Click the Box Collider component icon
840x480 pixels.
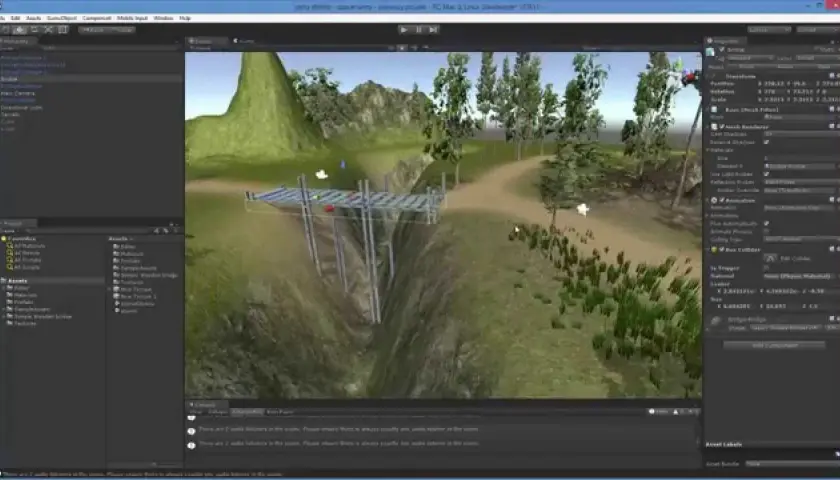714,250
